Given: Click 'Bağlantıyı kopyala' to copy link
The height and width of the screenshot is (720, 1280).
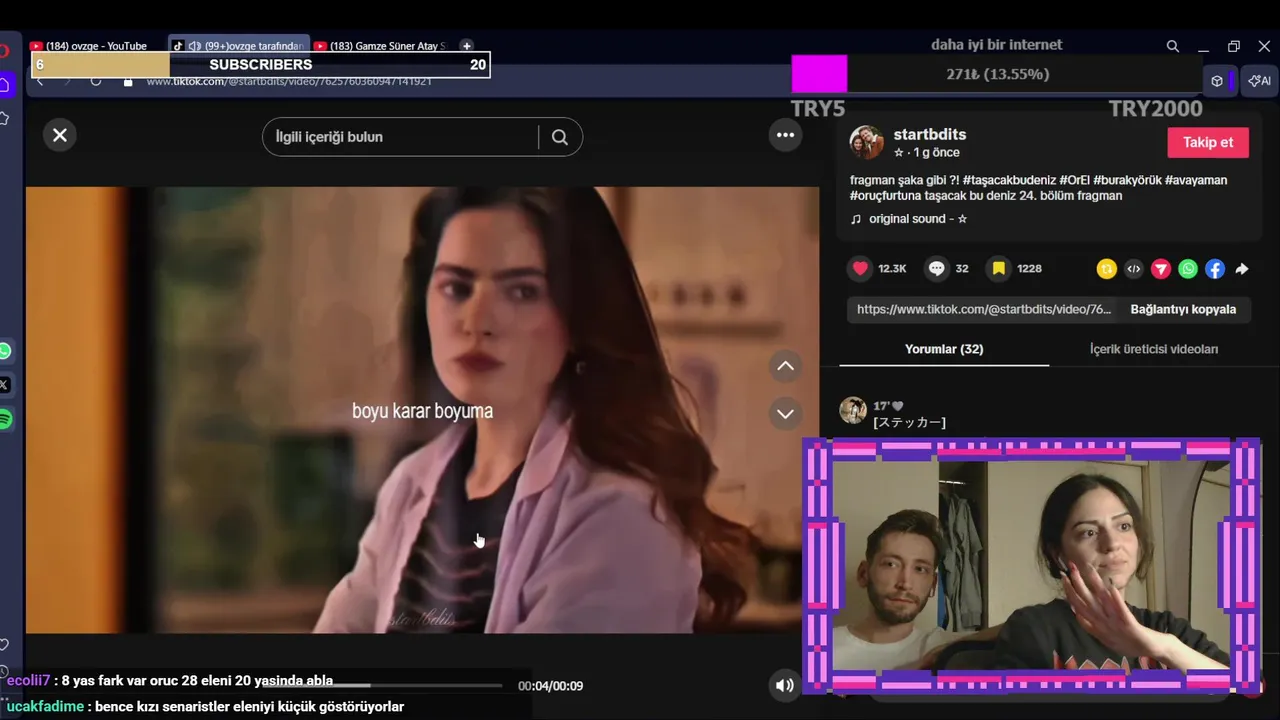Looking at the screenshot, I should (x=1183, y=309).
